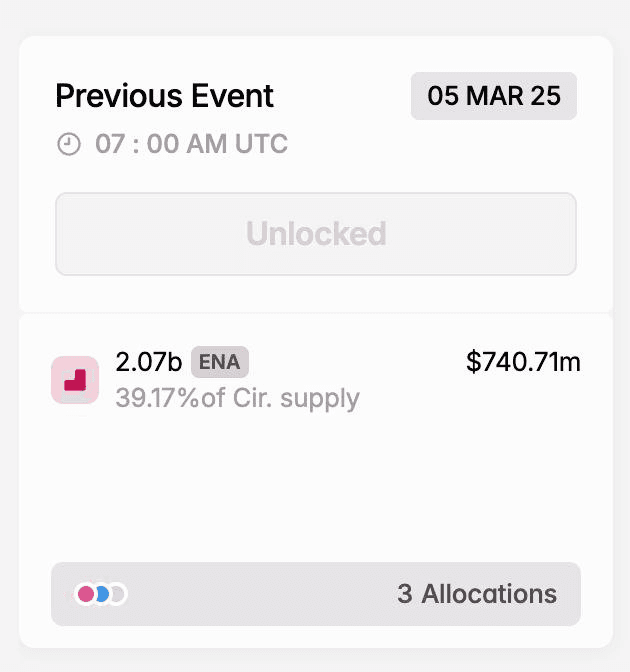
Task: Select the gray allocation dot
Action: [x=118, y=594]
